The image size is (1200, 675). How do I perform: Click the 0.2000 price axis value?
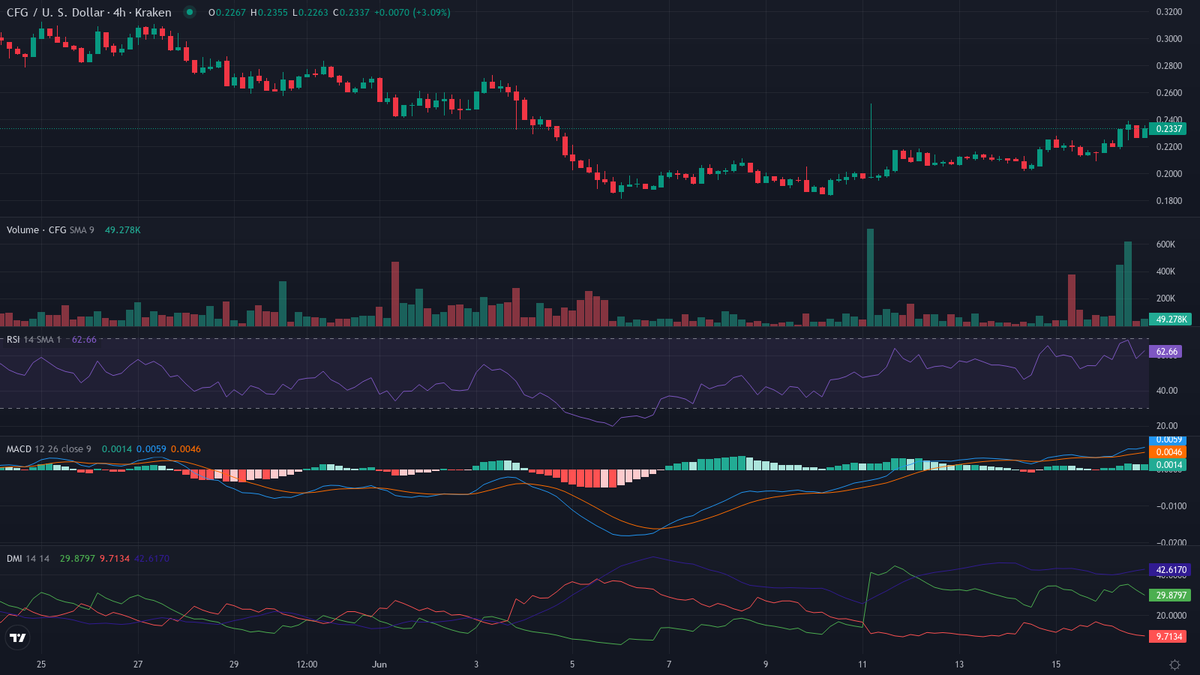coord(1168,174)
